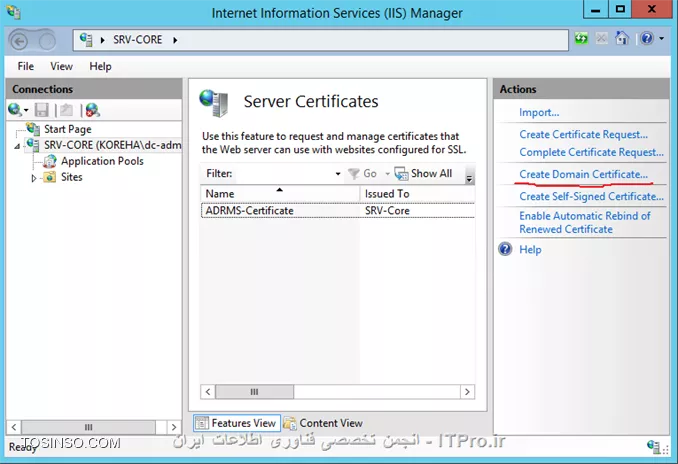Click the Start Page tree icon

(33, 128)
